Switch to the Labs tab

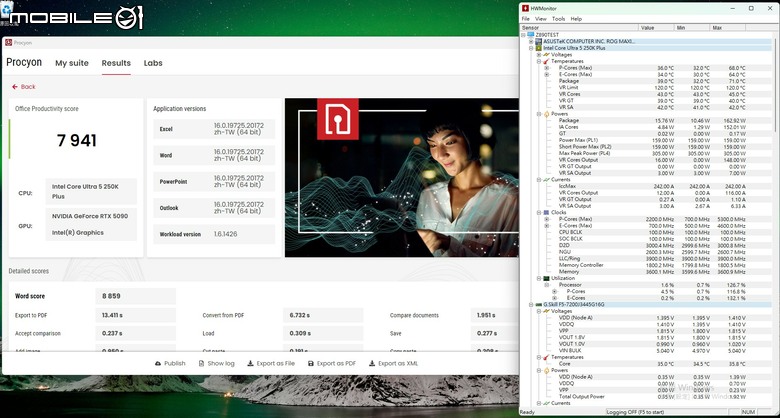coord(153,63)
